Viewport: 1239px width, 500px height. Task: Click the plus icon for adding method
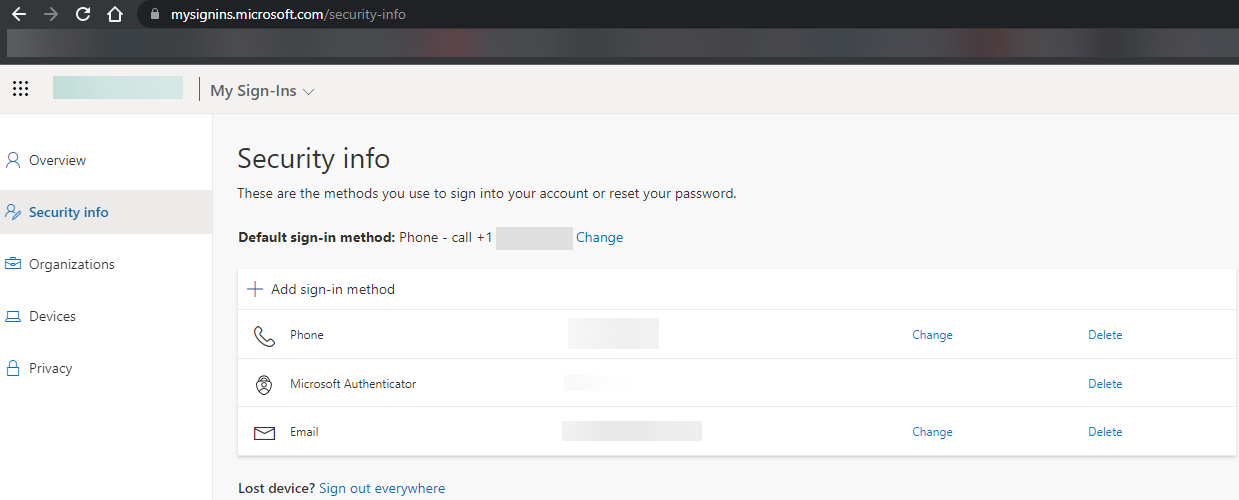[x=255, y=289]
